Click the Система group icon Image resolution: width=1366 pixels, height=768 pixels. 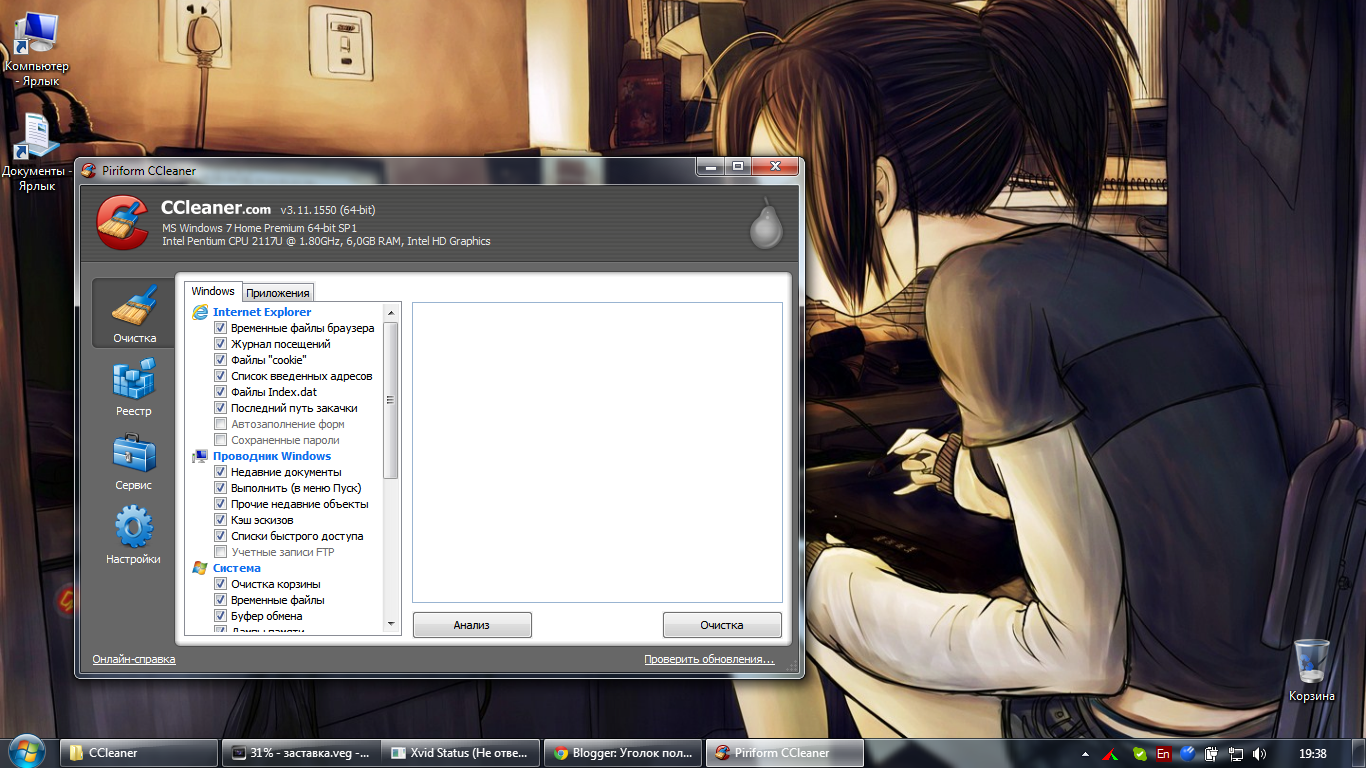click(x=200, y=568)
